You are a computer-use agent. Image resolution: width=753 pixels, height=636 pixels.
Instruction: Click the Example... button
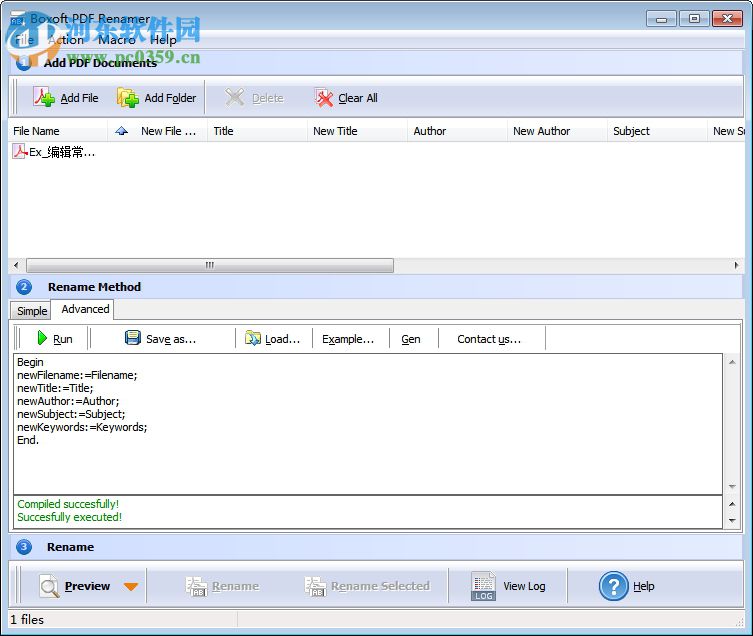coord(348,339)
